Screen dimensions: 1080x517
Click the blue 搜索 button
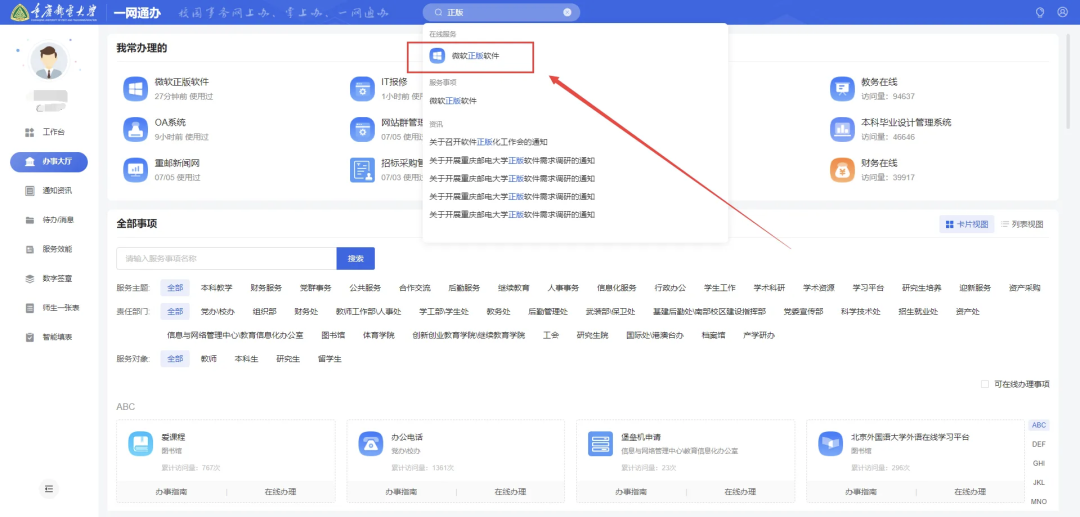click(355, 259)
